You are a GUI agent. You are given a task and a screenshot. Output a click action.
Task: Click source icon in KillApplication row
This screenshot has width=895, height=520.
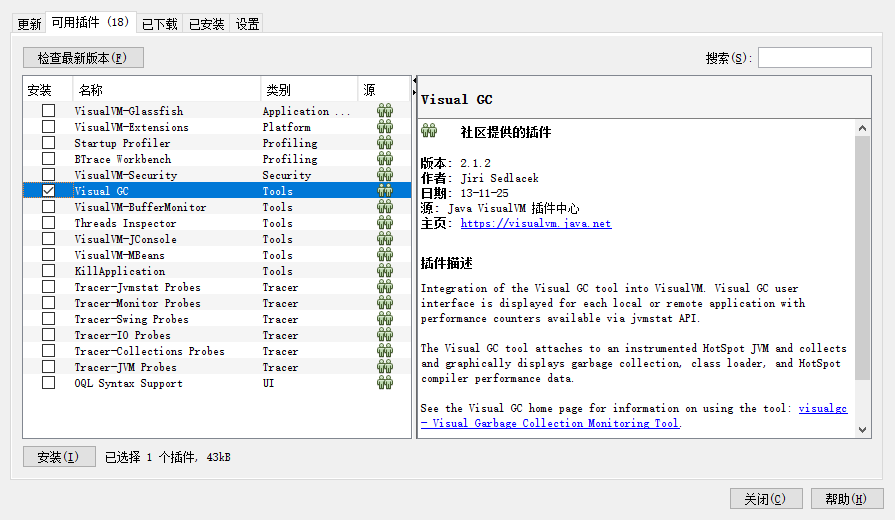(385, 271)
